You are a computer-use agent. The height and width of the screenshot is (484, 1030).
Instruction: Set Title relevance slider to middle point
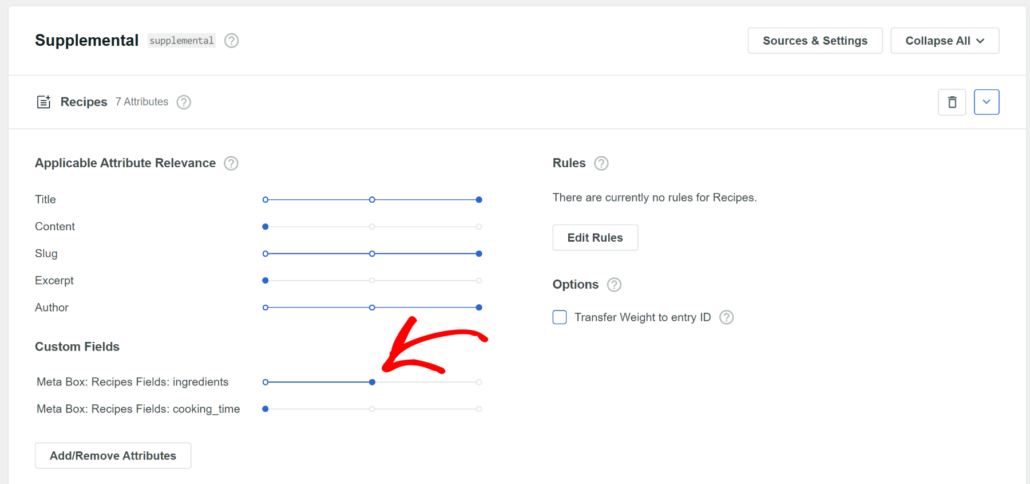[372, 200]
